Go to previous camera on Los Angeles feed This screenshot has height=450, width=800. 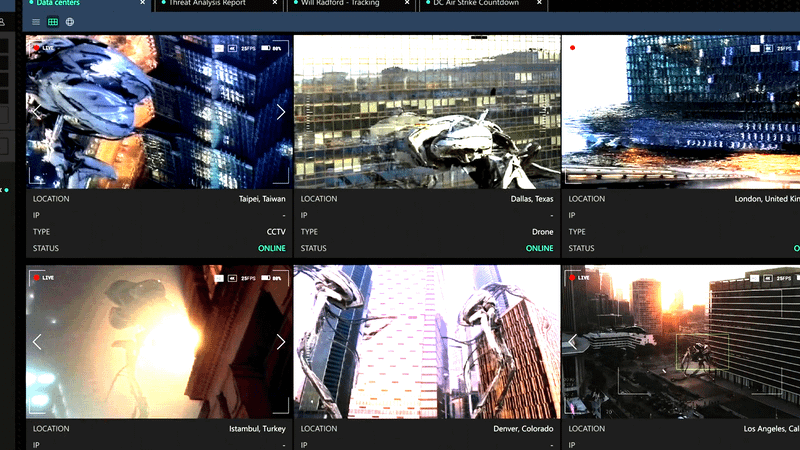pyautogui.click(x=572, y=342)
